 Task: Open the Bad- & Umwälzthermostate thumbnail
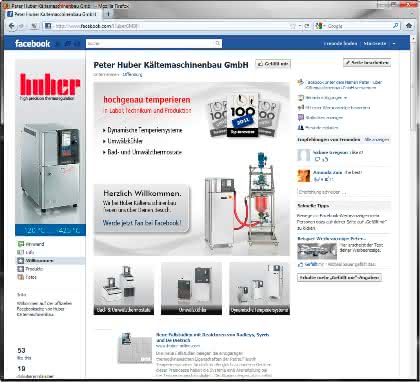(x=124, y=288)
